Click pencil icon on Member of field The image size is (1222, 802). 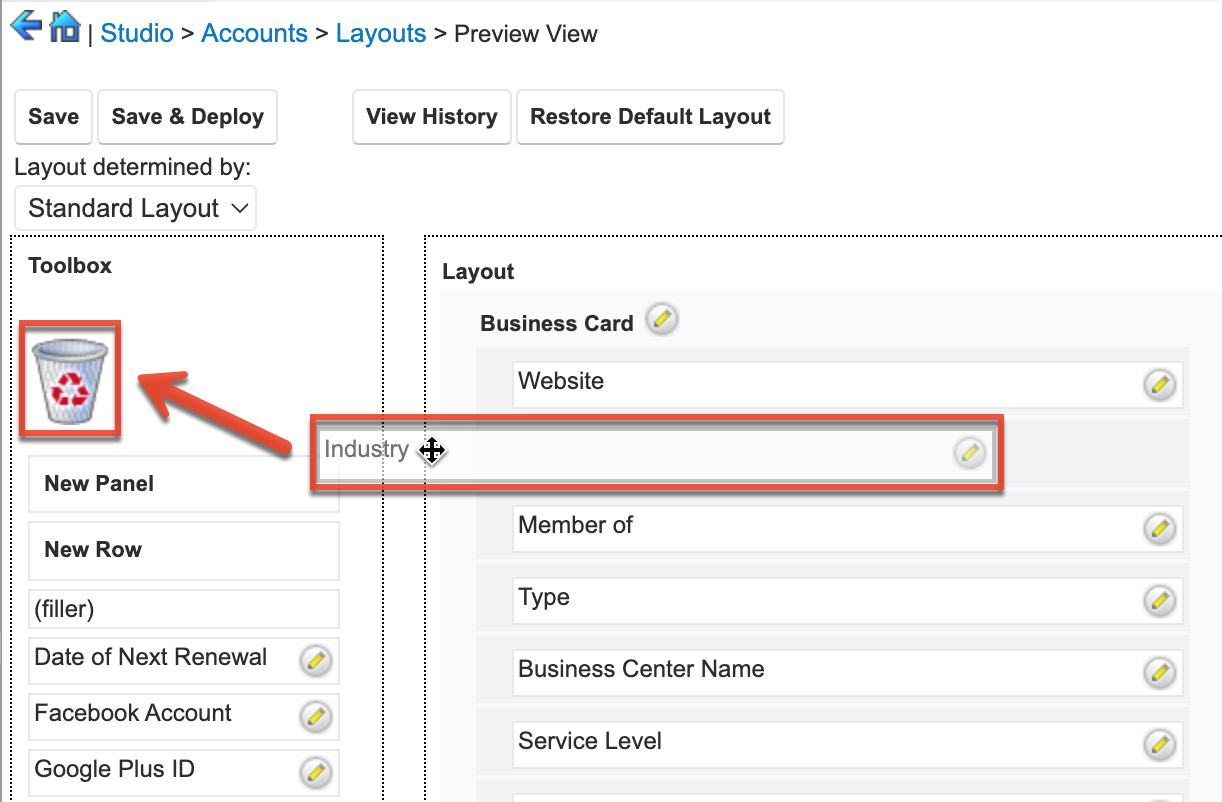tap(1159, 528)
